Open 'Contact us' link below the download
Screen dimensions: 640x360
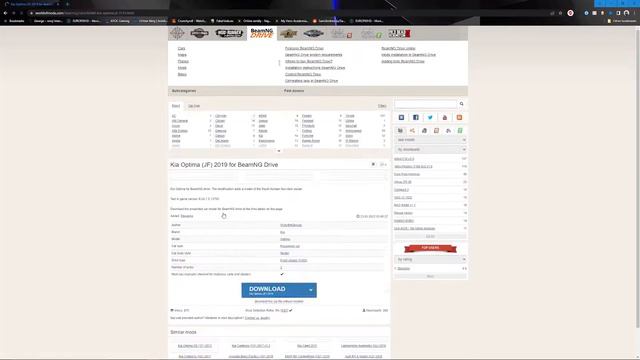click(257, 318)
